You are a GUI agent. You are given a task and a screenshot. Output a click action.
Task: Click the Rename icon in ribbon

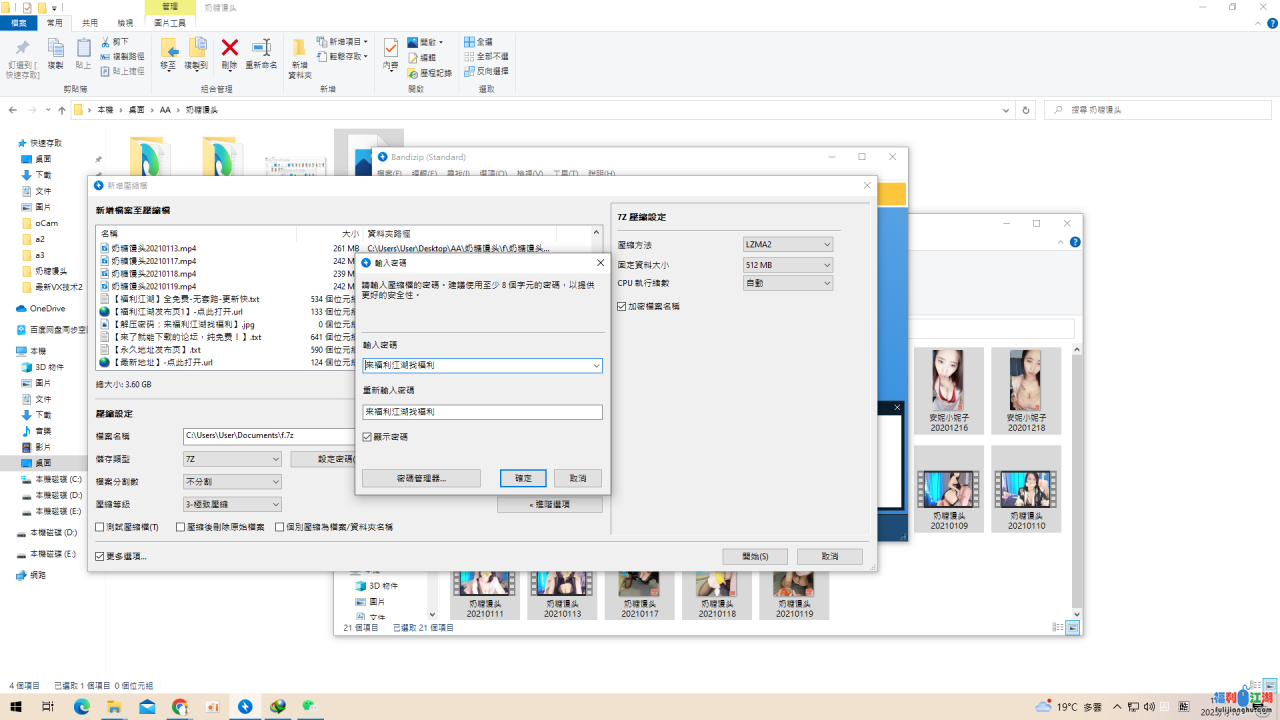click(261, 50)
